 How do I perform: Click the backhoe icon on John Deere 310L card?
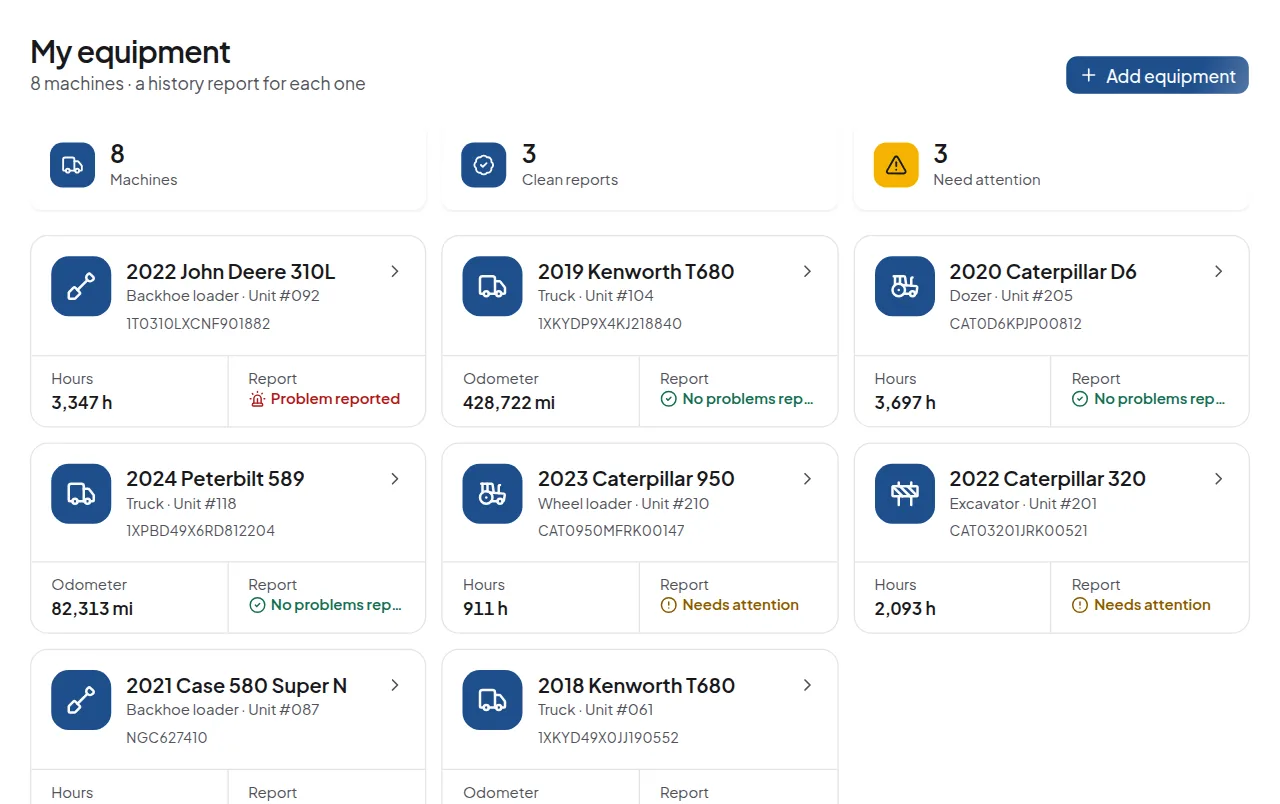click(x=81, y=287)
